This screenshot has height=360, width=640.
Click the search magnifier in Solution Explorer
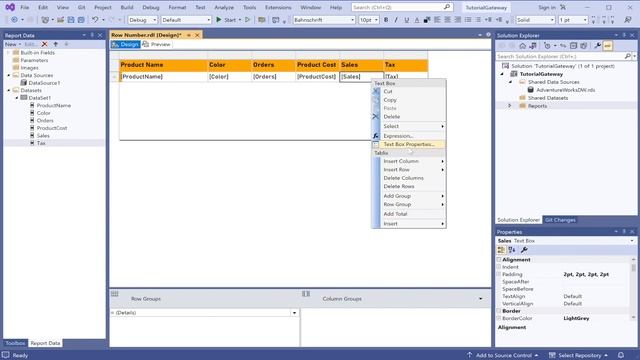(627, 56)
